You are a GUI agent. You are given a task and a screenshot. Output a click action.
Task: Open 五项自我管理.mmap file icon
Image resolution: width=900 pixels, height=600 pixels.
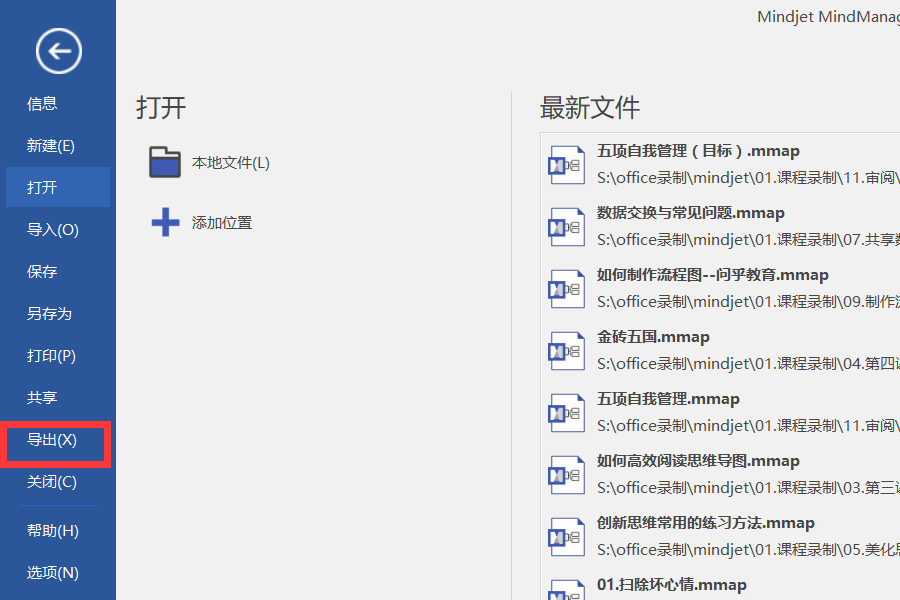pyautogui.click(x=566, y=411)
